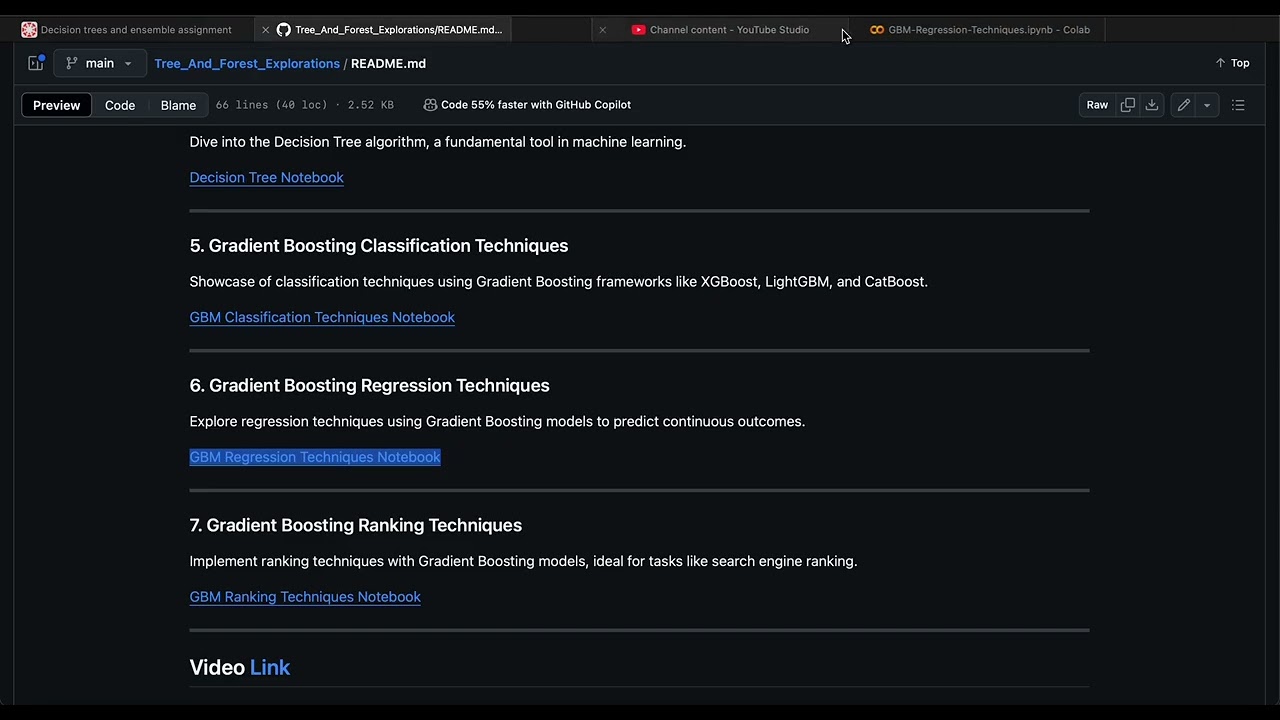Switch to Blame view mode
The image size is (1280, 720).
point(178,105)
